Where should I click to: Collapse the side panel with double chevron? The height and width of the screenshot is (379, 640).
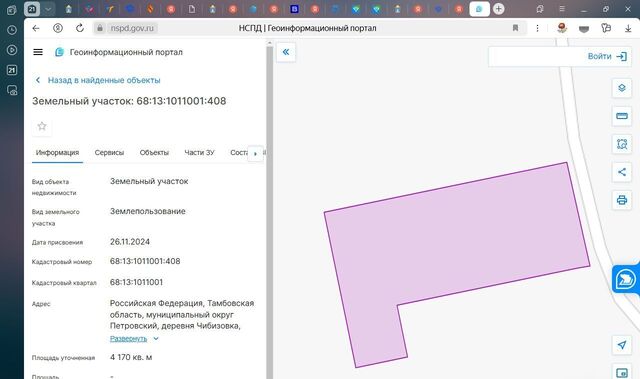[x=286, y=52]
